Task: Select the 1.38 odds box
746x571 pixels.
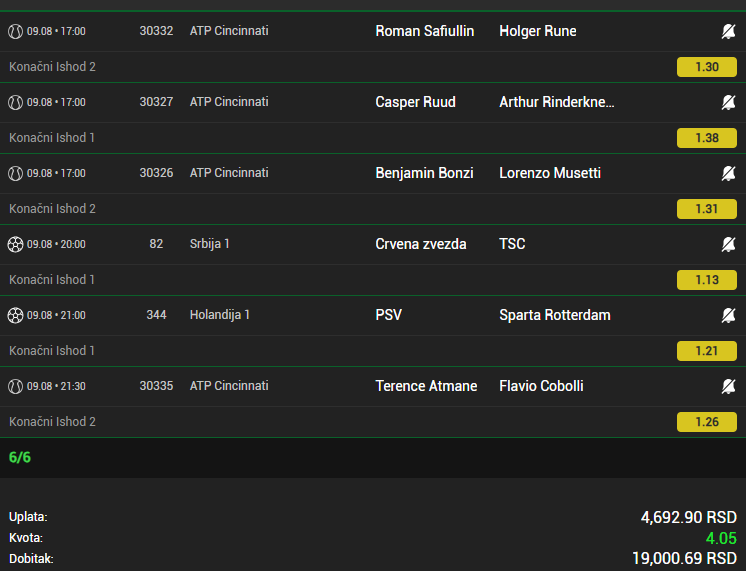Action: (707, 138)
